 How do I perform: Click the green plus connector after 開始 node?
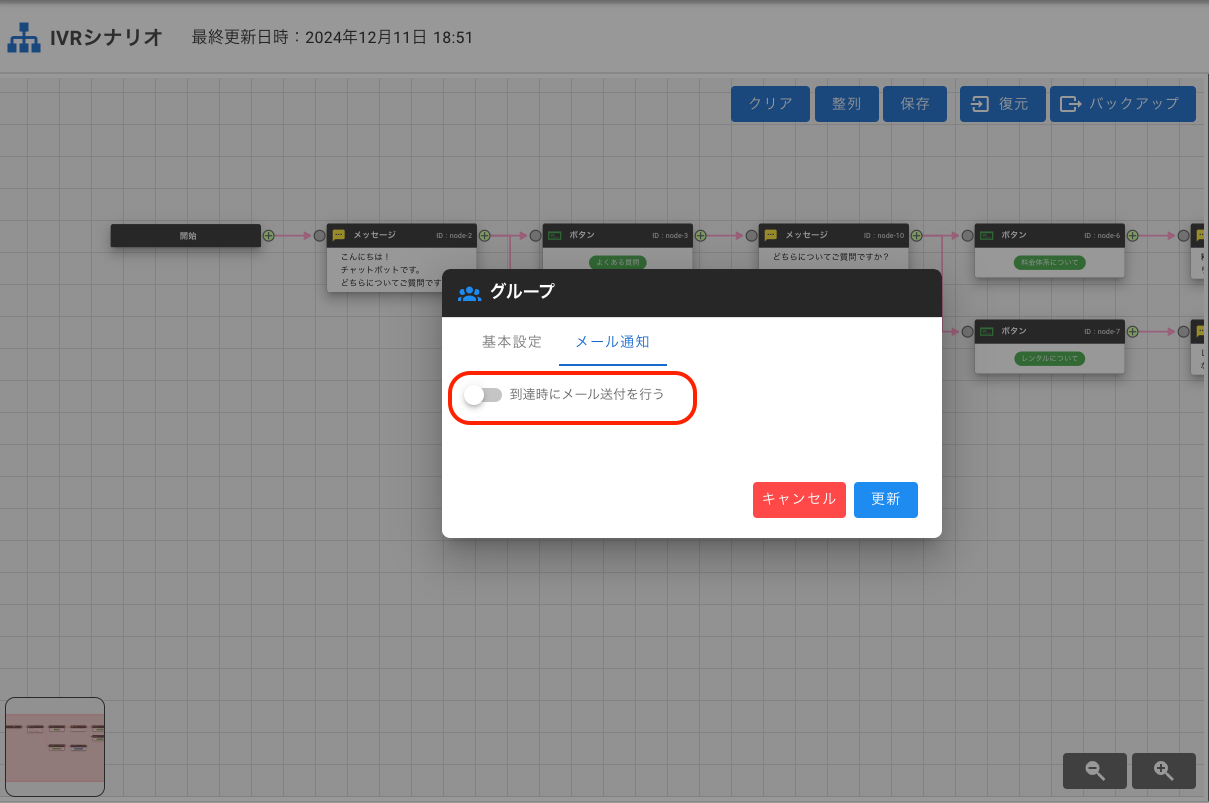[268, 236]
